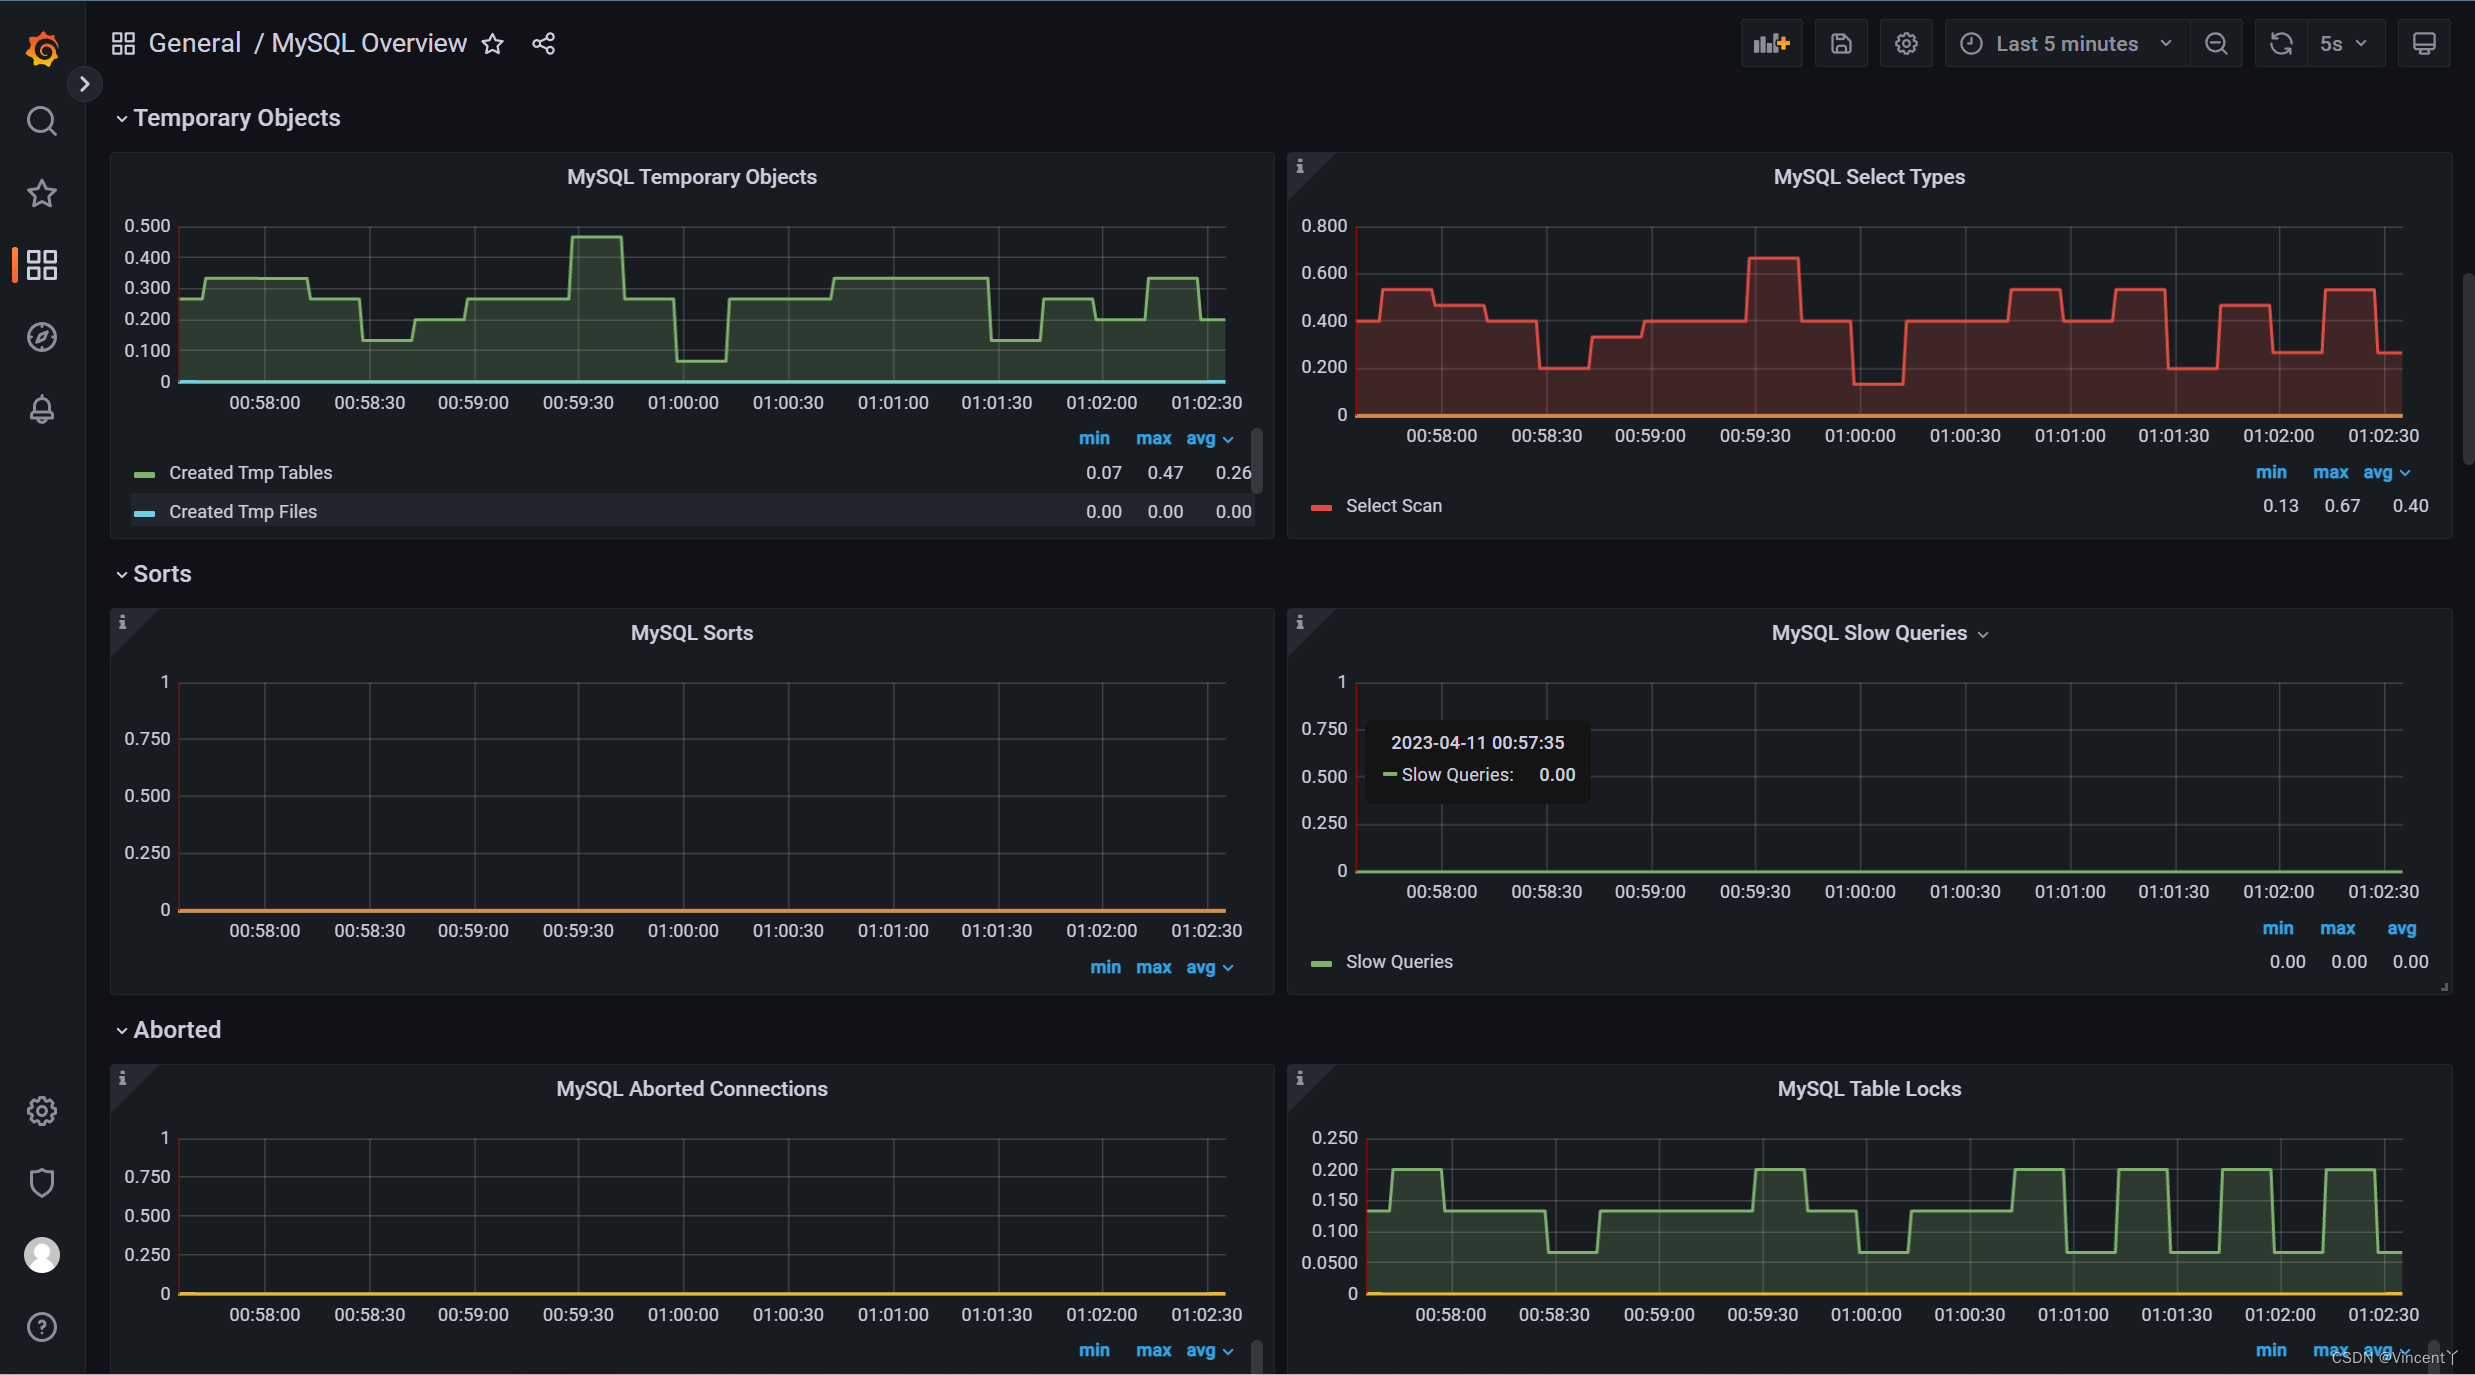Open the Explore compass icon in sidebar
The height and width of the screenshot is (1375, 2475).
click(41, 337)
